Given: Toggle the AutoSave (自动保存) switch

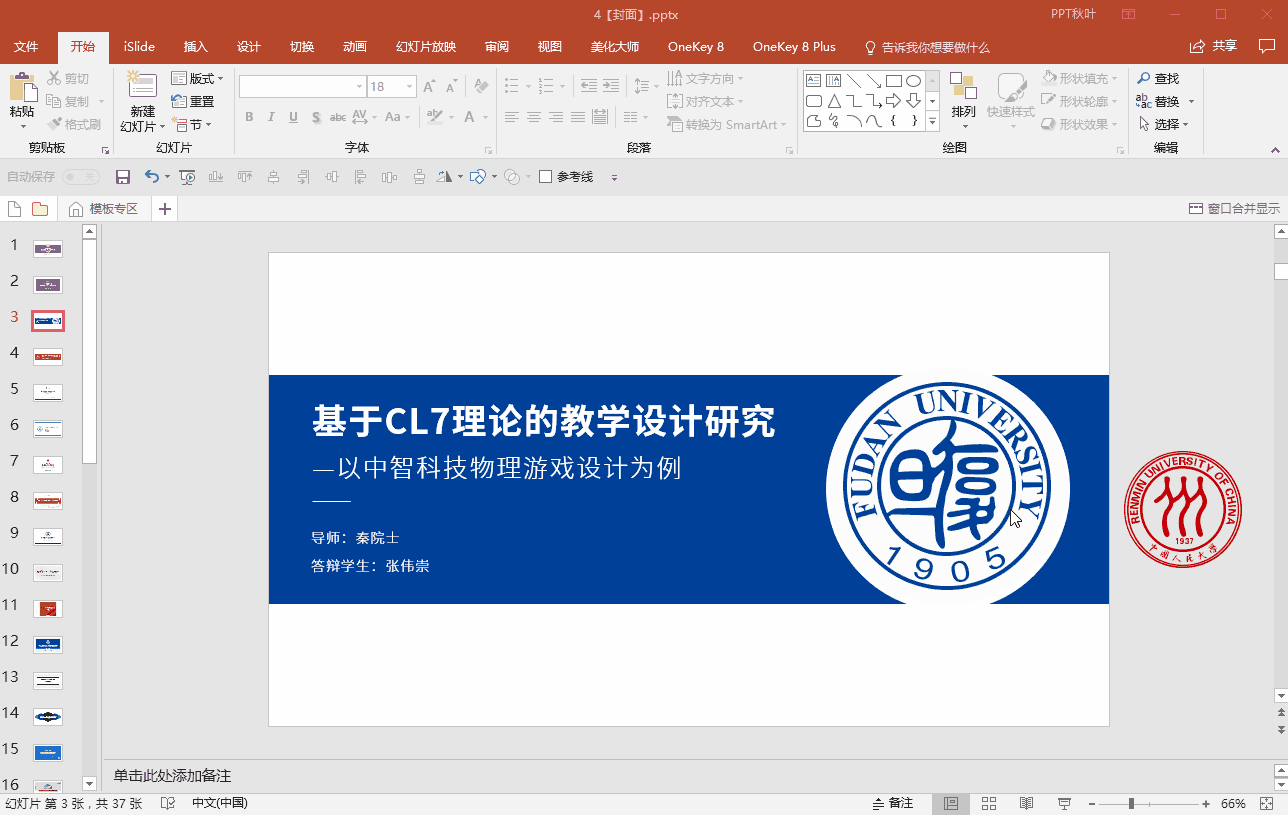Looking at the screenshot, I should point(81,177).
